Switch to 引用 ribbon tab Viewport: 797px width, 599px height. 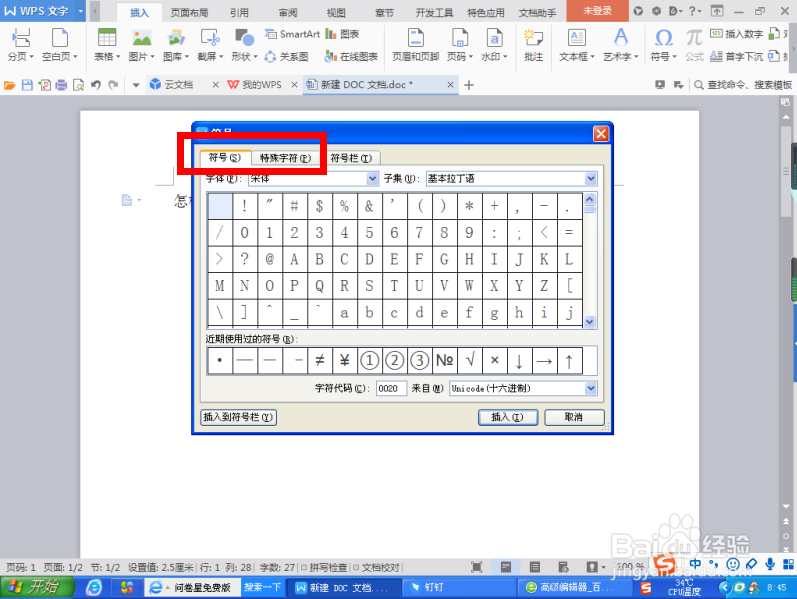tap(239, 13)
